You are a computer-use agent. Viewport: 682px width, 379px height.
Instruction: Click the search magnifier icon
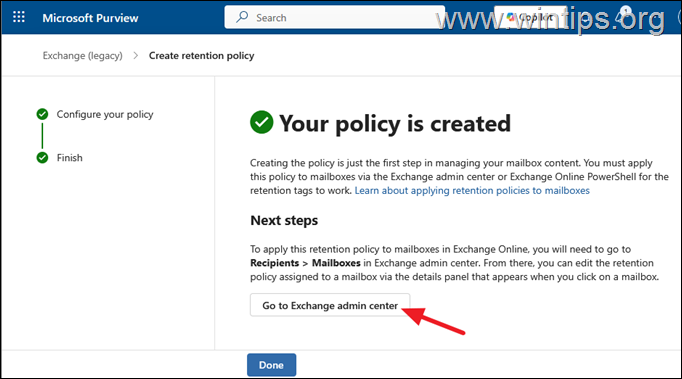242,17
